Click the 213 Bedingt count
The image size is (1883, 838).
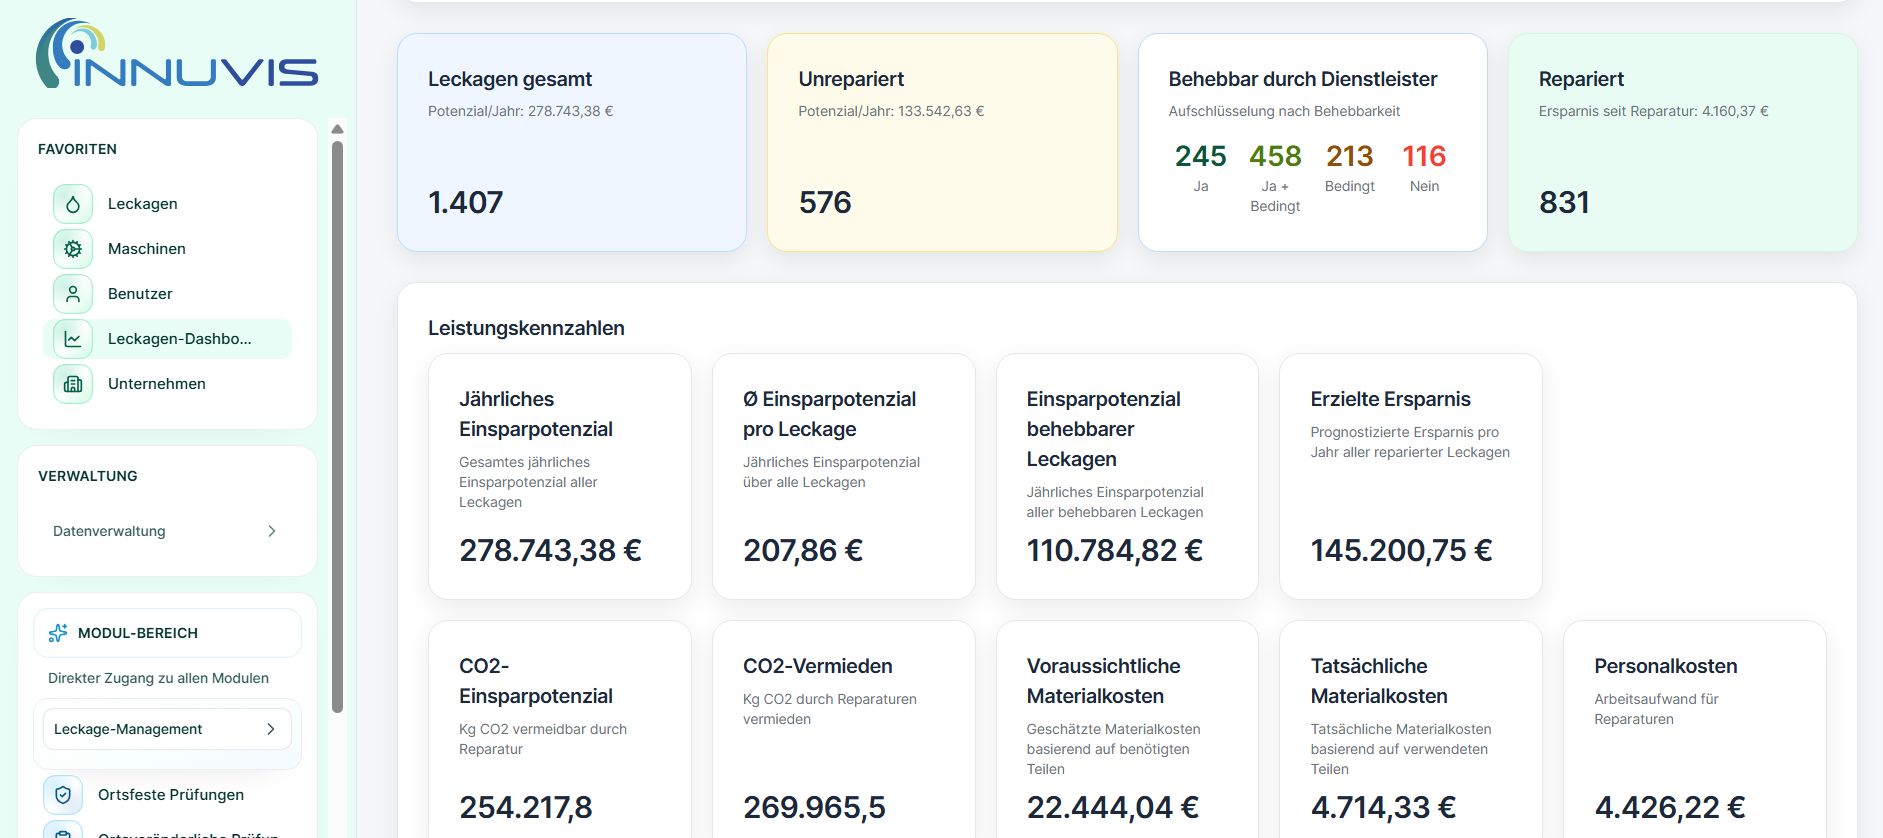pyautogui.click(x=1350, y=156)
